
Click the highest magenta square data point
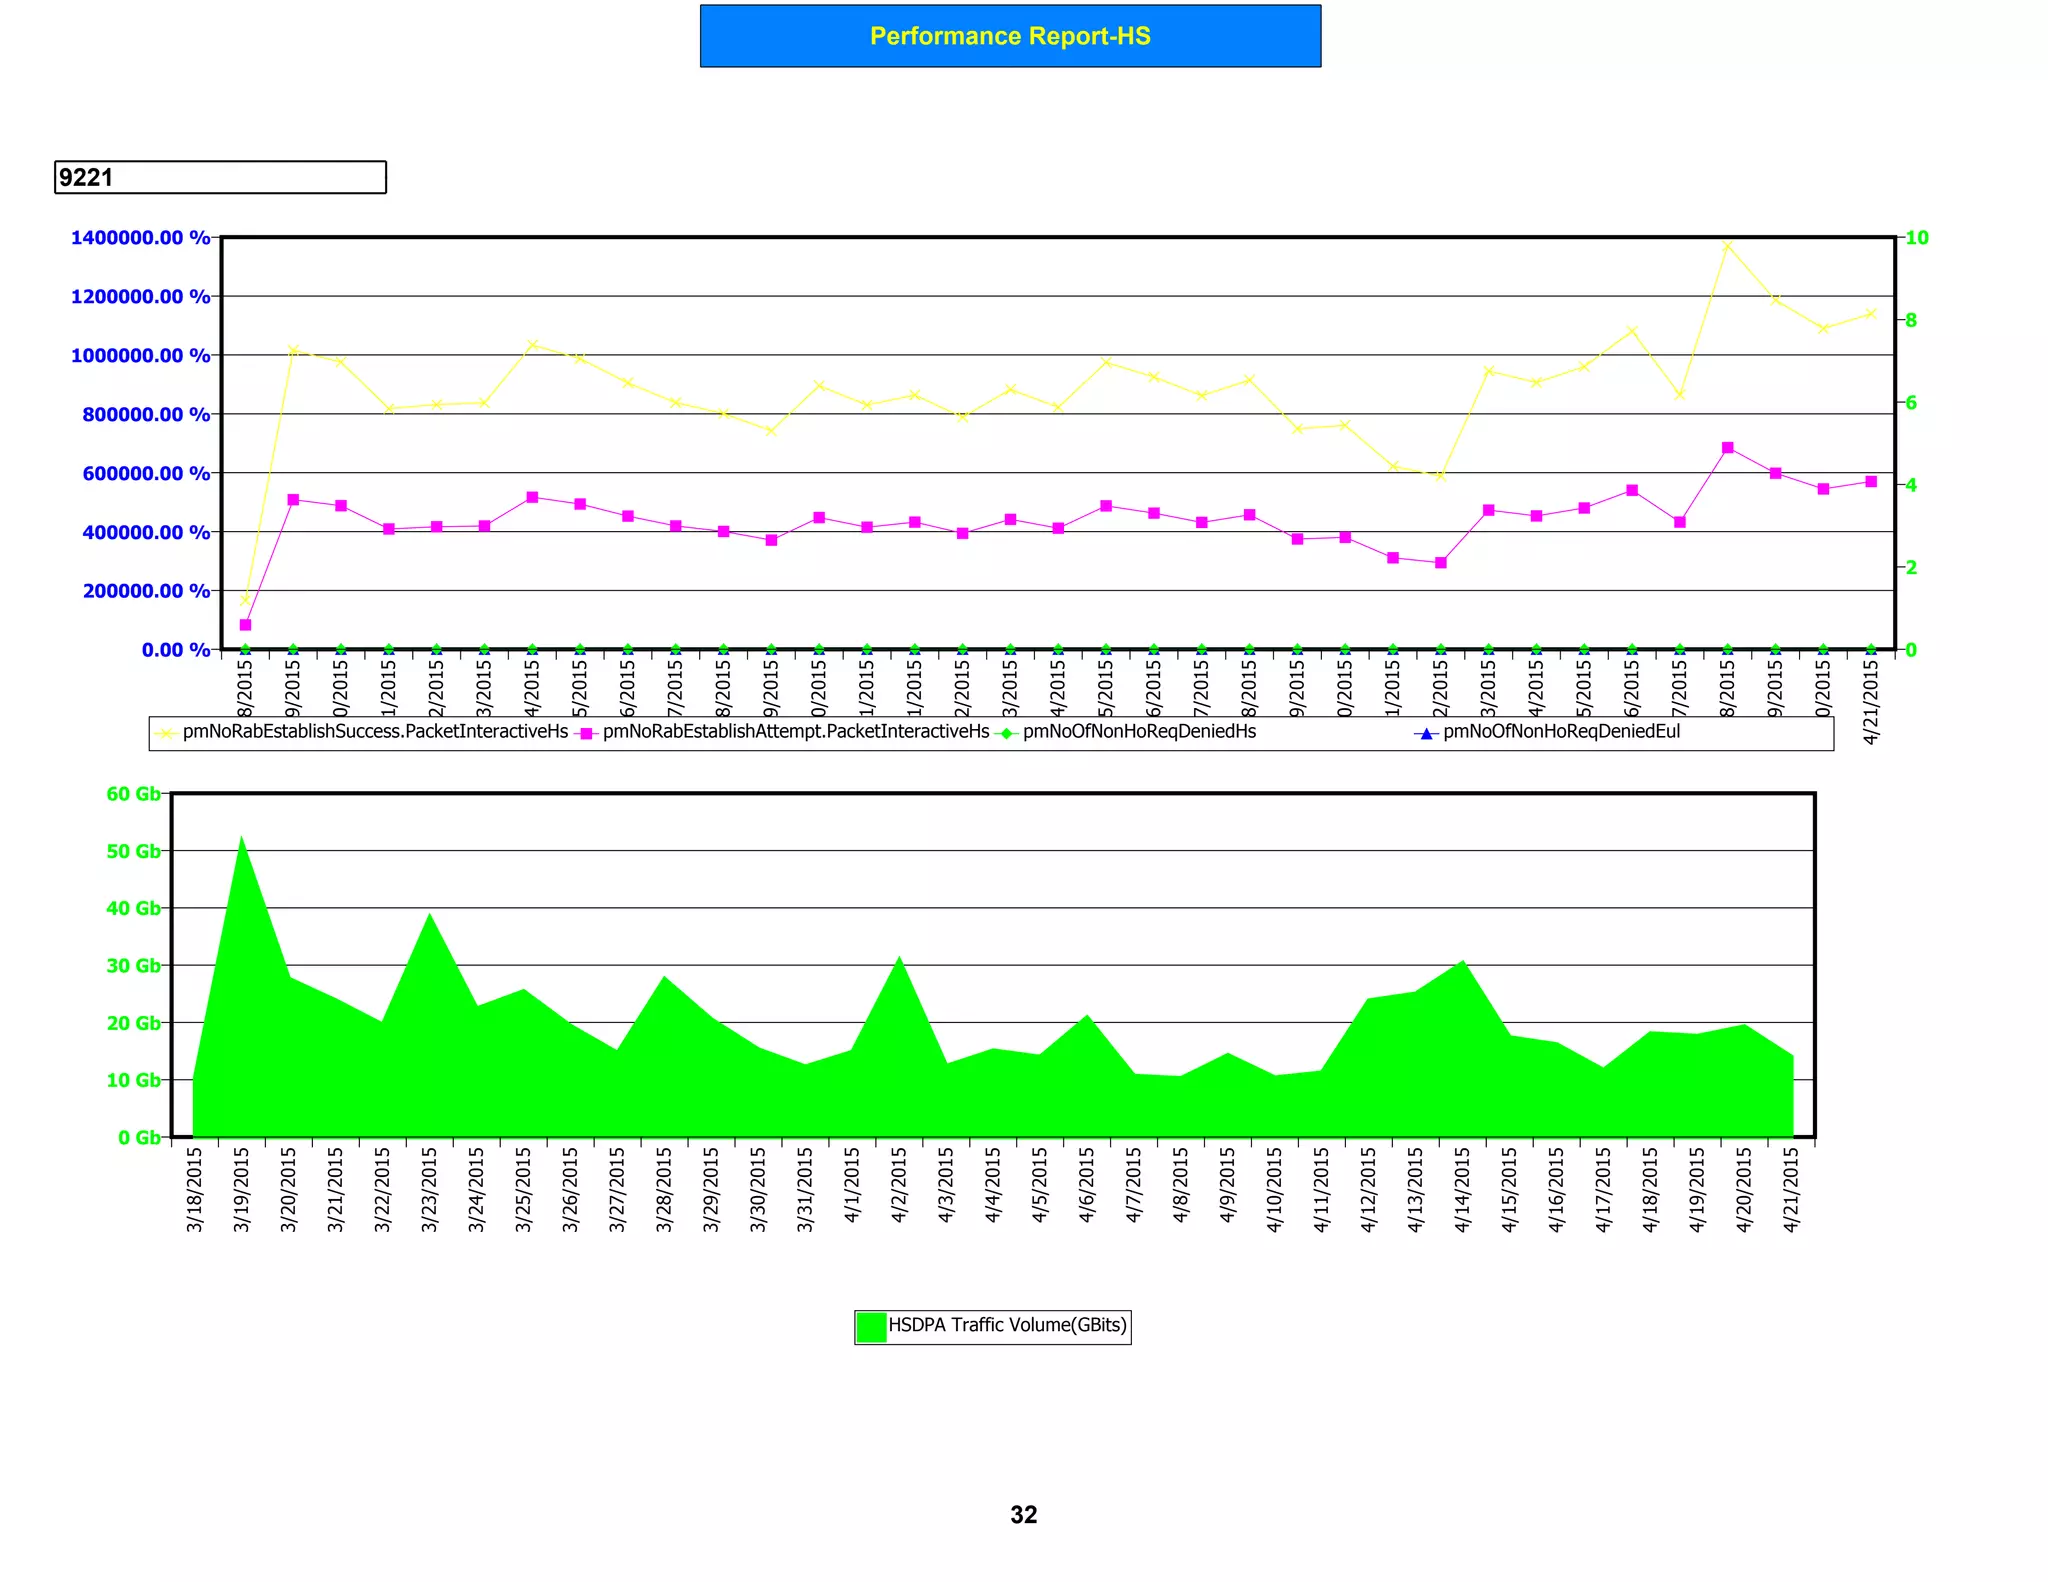pyautogui.click(x=1727, y=448)
